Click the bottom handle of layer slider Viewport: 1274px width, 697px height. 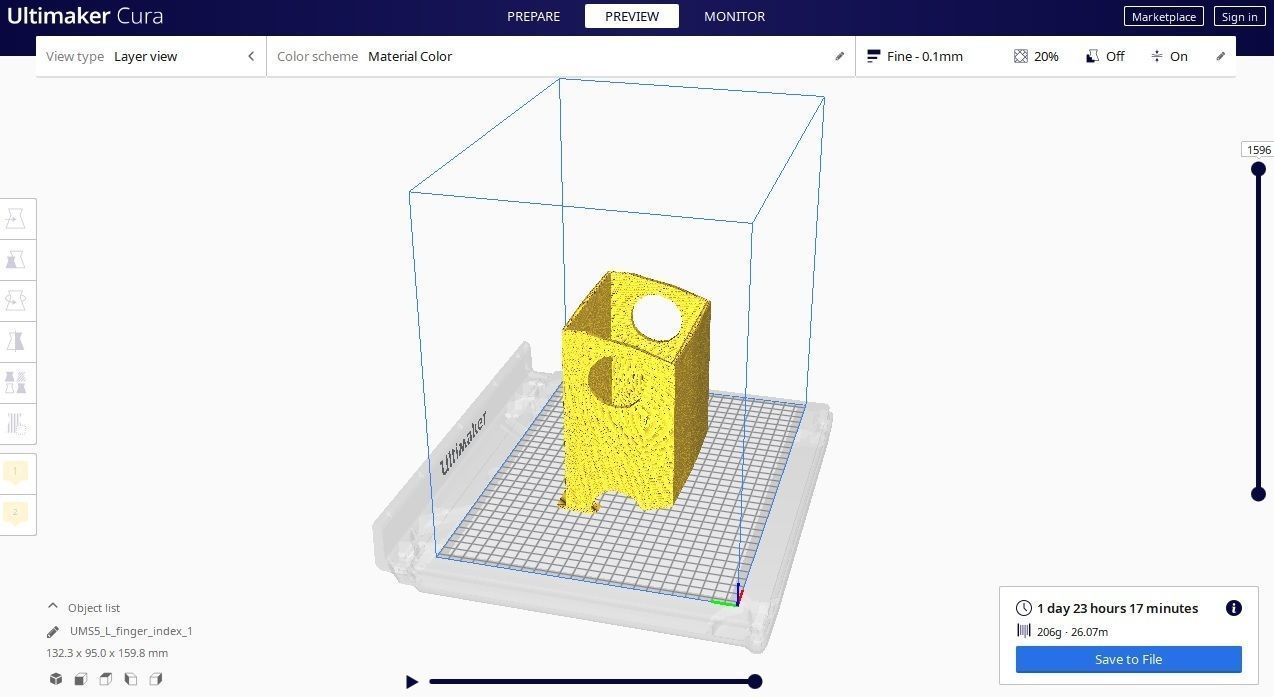(1258, 494)
